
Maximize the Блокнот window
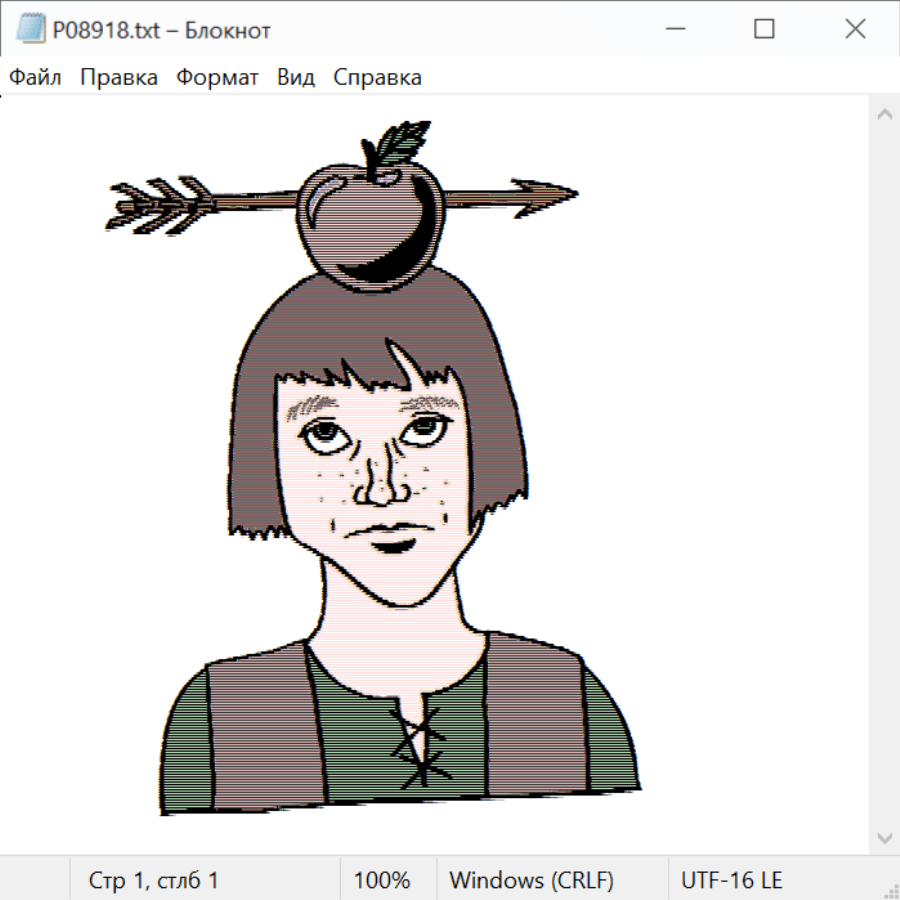(x=764, y=30)
